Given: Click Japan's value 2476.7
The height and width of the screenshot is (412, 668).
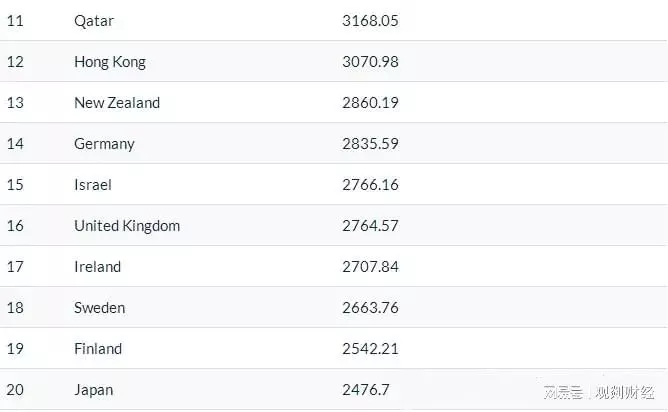Looking at the screenshot, I should (x=366, y=389).
